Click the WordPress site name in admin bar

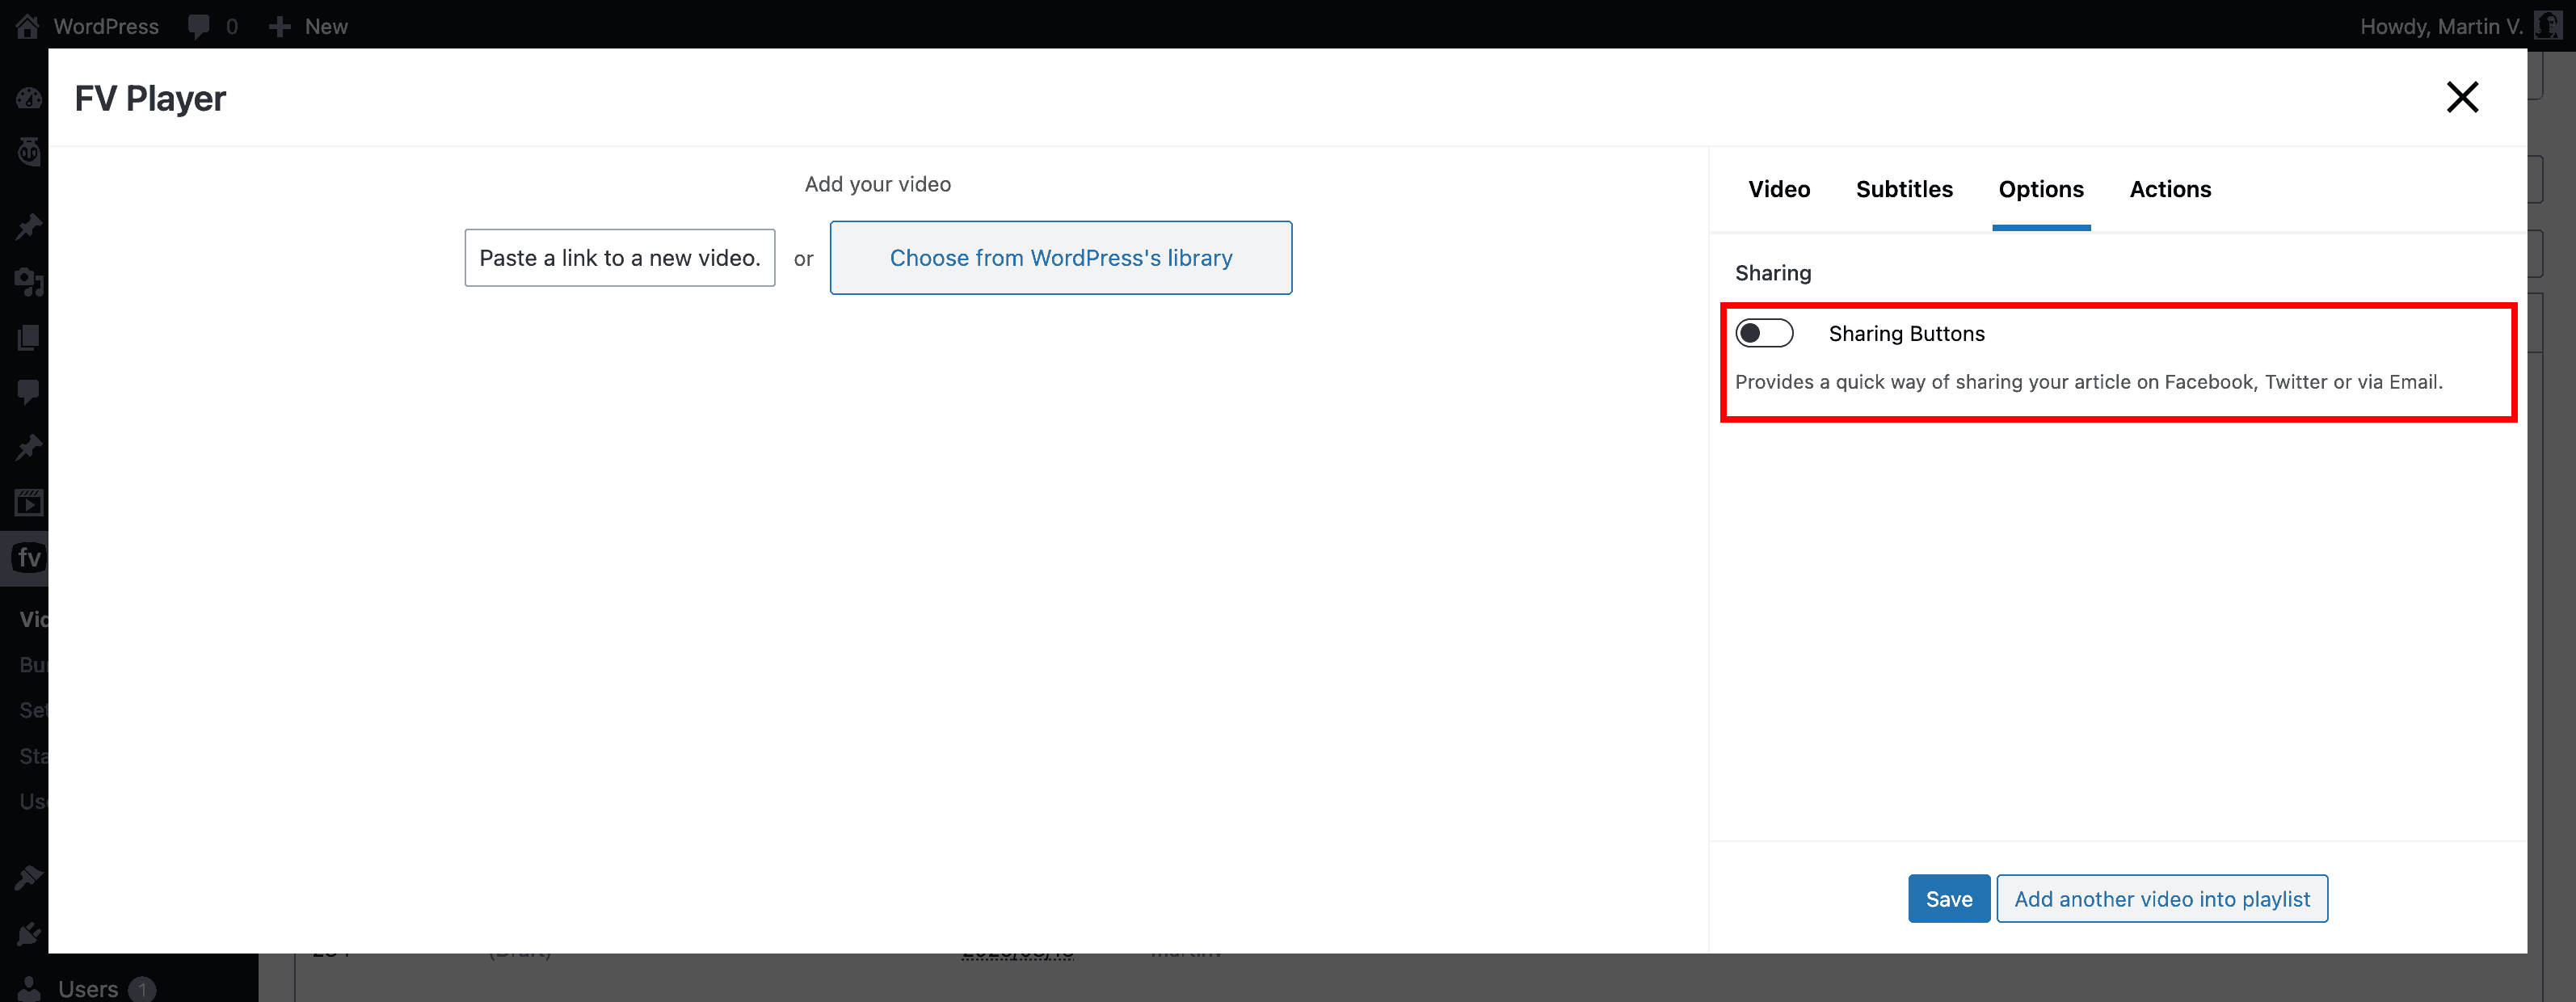[x=106, y=26]
